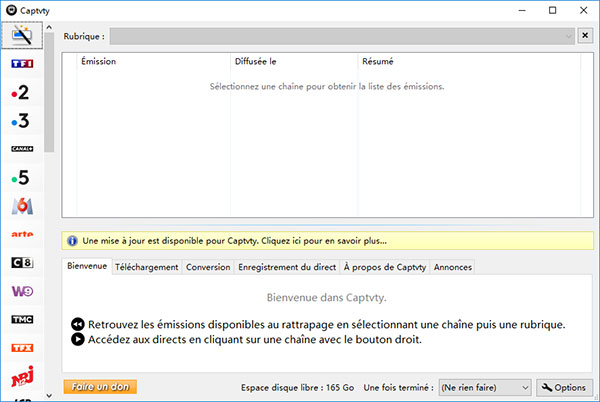Show the À propos de Captvty tab
This screenshot has width=600, height=402.
[x=385, y=267]
